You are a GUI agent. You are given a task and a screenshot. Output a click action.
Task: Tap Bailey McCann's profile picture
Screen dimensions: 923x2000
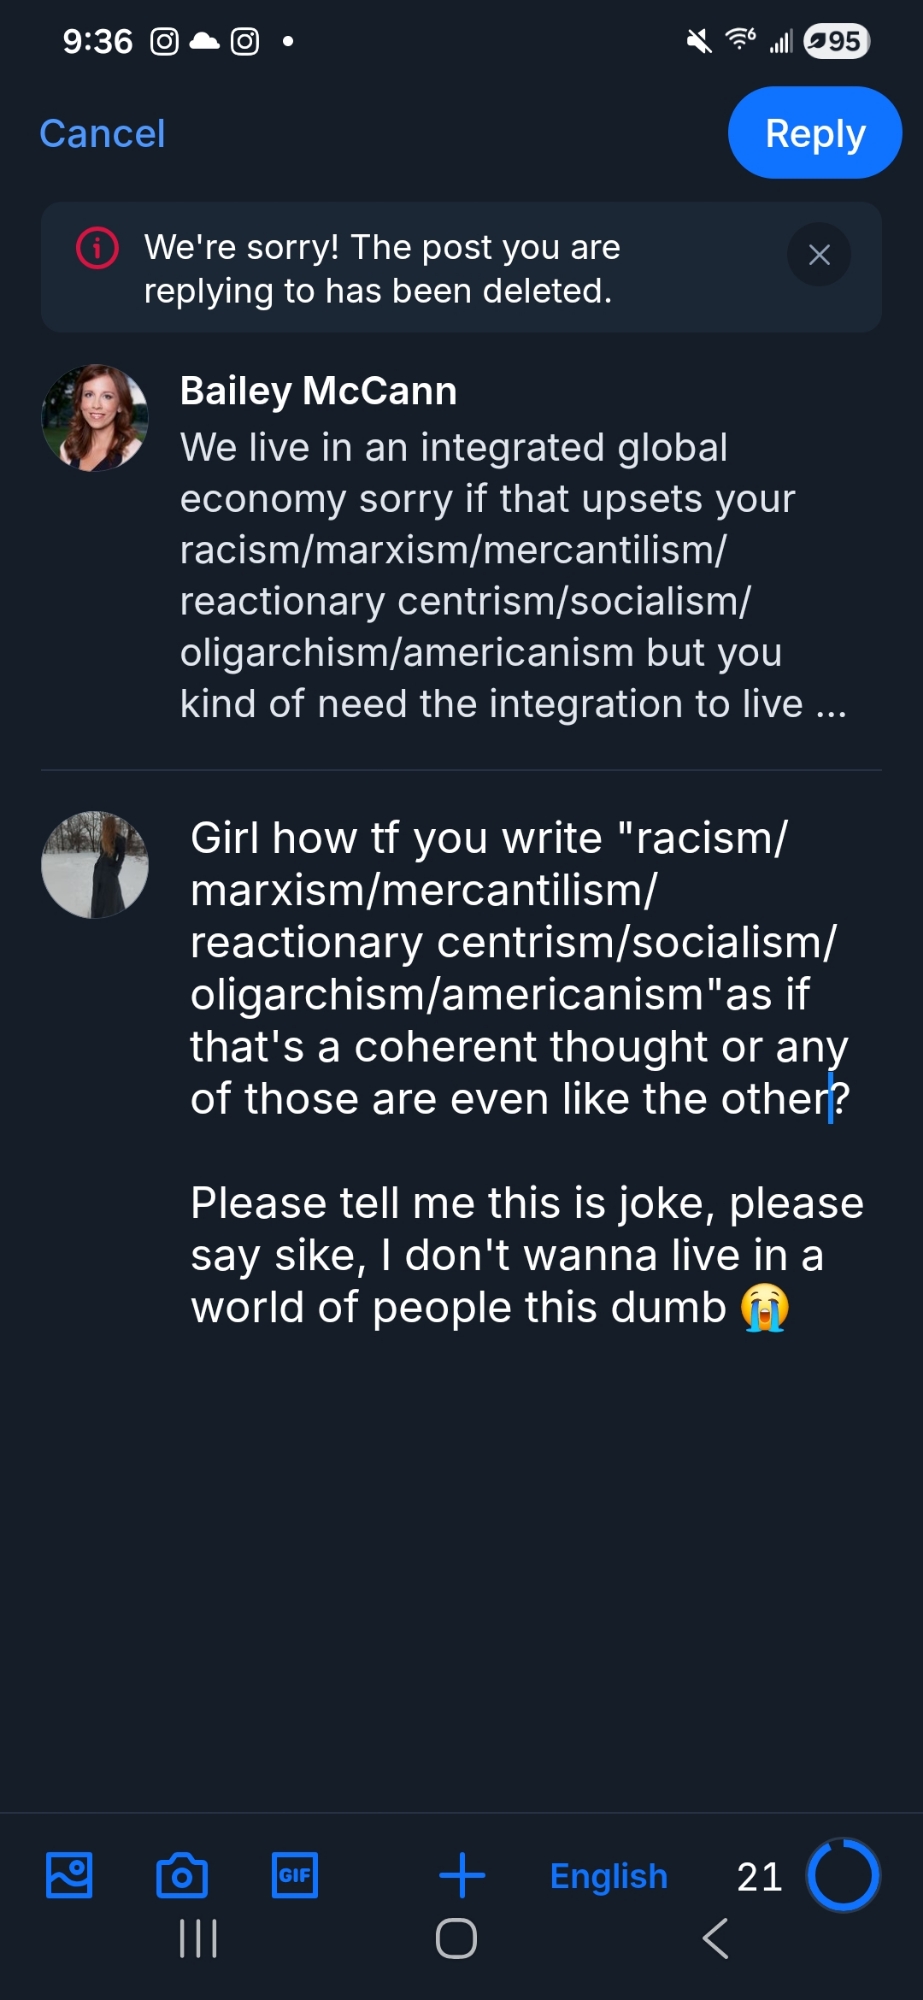tap(95, 418)
